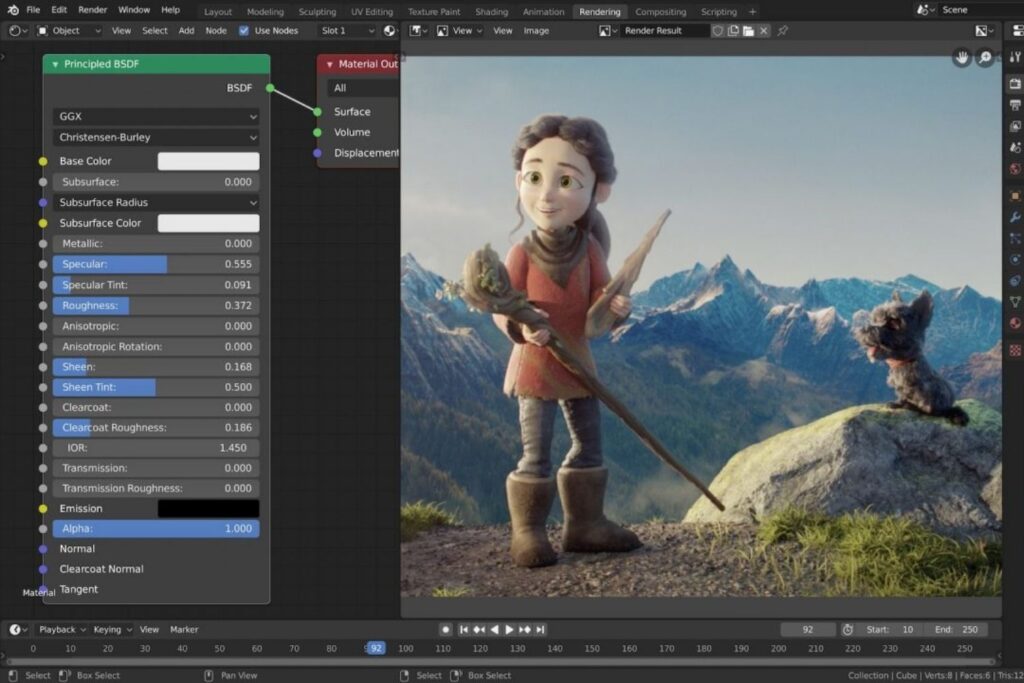The height and width of the screenshot is (683, 1024).
Task: Toggle the image pin icon
Action: coord(782,31)
